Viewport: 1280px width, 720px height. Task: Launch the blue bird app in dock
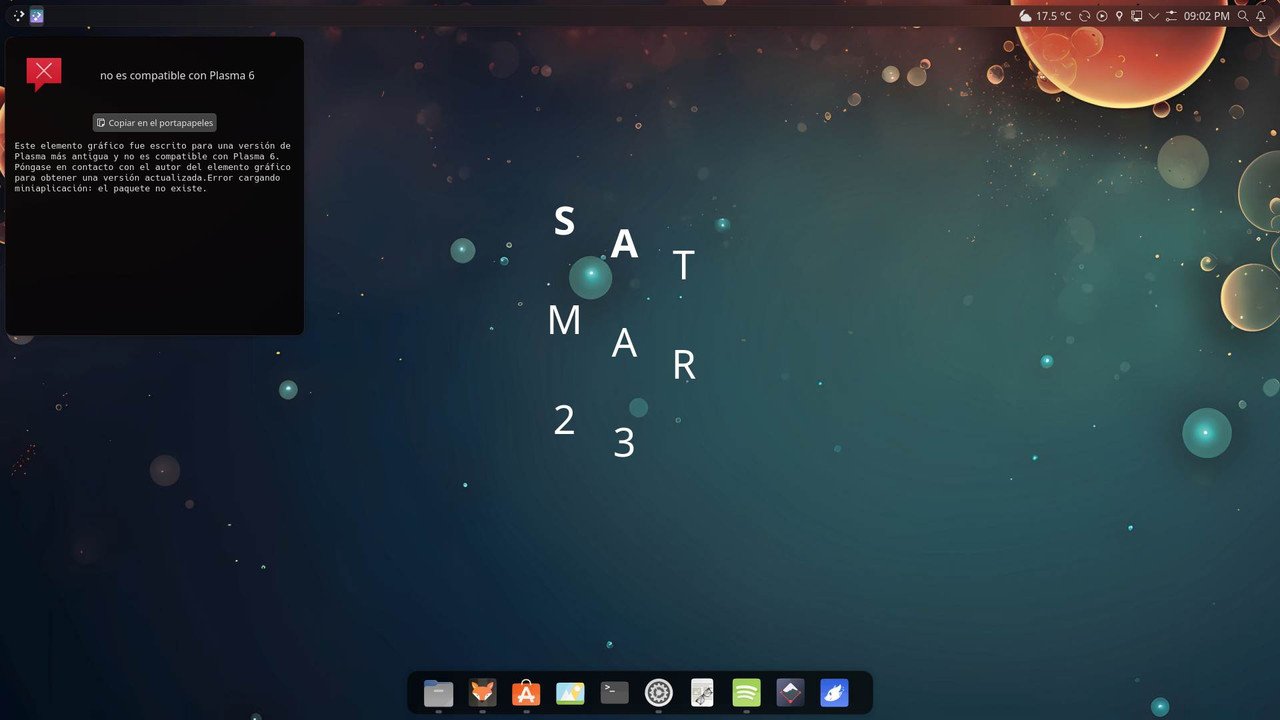(834, 692)
